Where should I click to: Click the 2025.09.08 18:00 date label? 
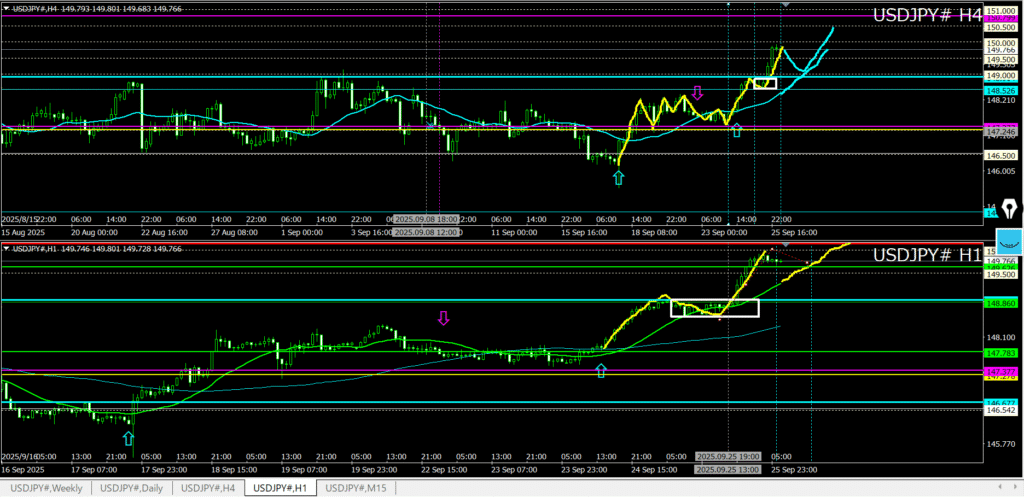426,219
